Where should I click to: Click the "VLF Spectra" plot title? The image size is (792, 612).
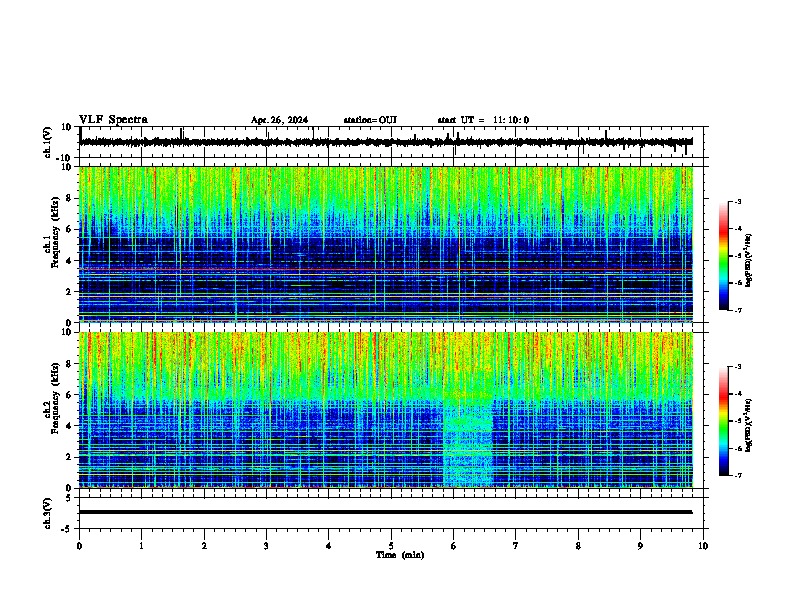pos(113,120)
